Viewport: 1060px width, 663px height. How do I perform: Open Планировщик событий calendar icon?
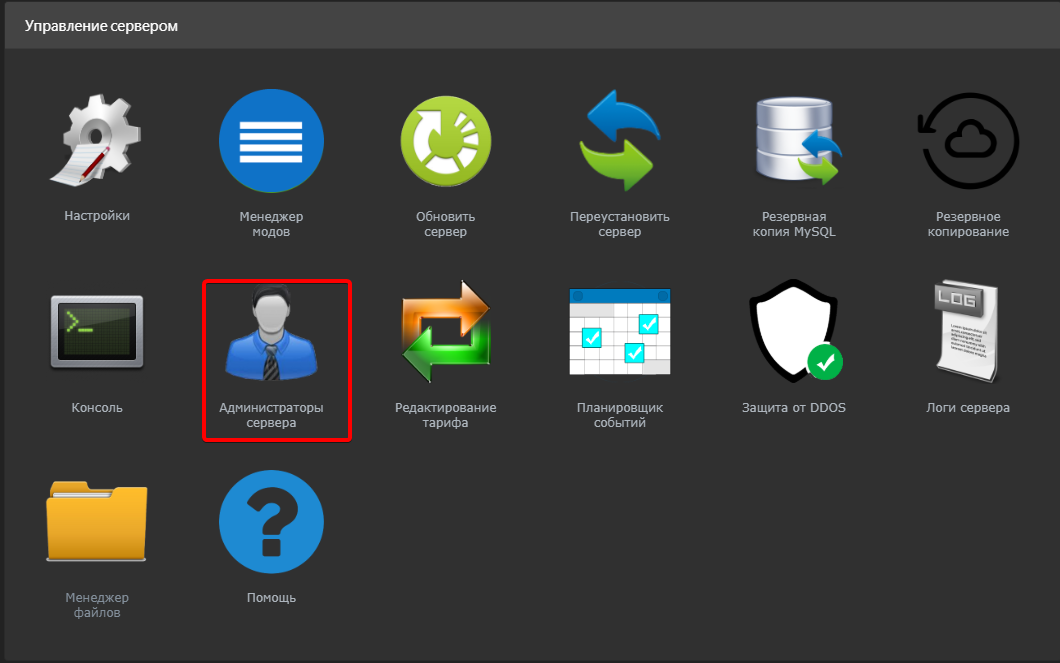coord(619,332)
